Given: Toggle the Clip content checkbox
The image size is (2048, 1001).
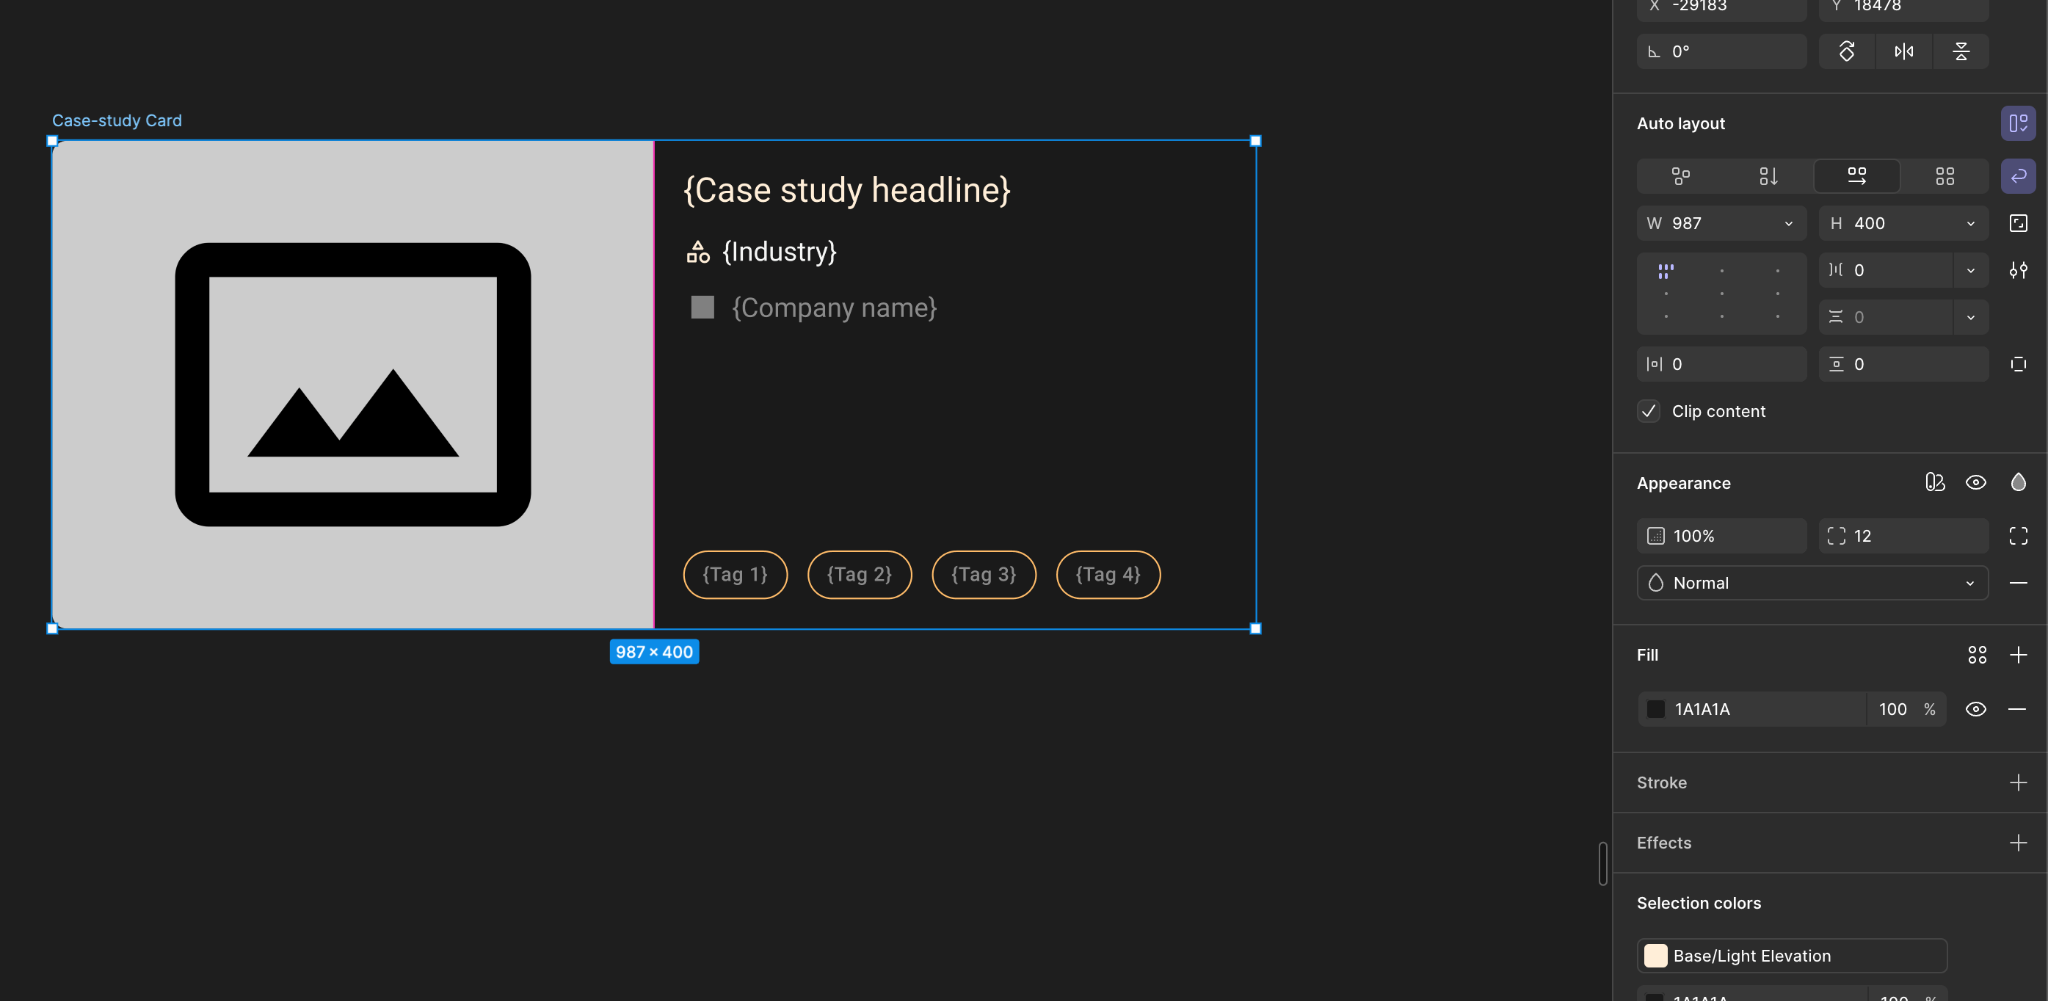Looking at the screenshot, I should (x=1649, y=411).
